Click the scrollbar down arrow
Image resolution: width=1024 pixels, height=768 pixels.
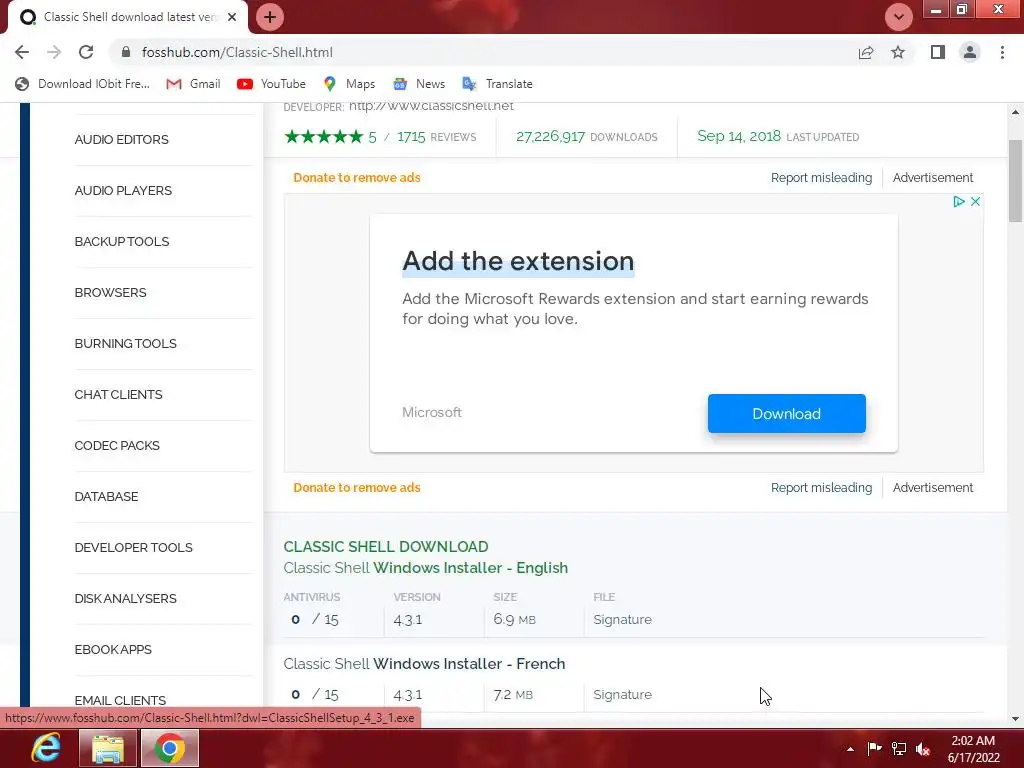tap(1016, 719)
